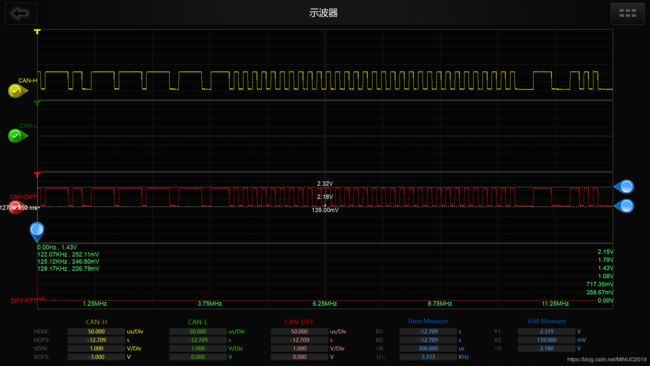Click FFT peak reading 122.07KHz
This screenshot has width=650, height=366.
coord(68,254)
